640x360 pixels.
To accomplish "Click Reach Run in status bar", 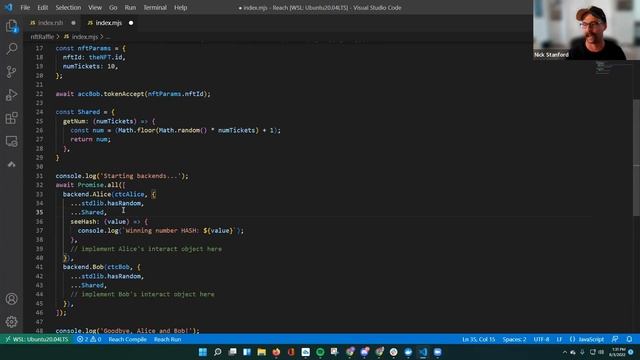I will point(167,339).
